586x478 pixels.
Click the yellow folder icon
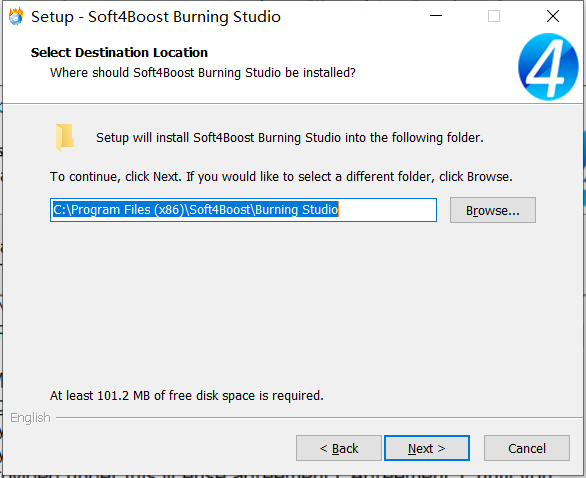click(x=65, y=137)
